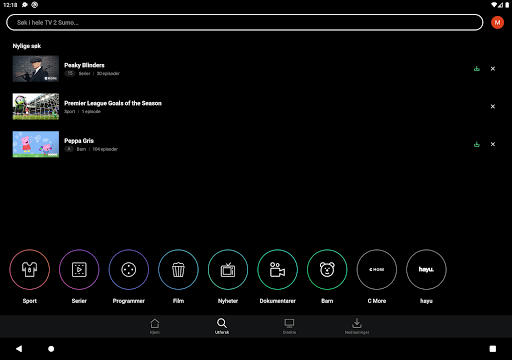The width and height of the screenshot is (512, 360).
Task: Tap the Android home button
Action: pos(51,349)
